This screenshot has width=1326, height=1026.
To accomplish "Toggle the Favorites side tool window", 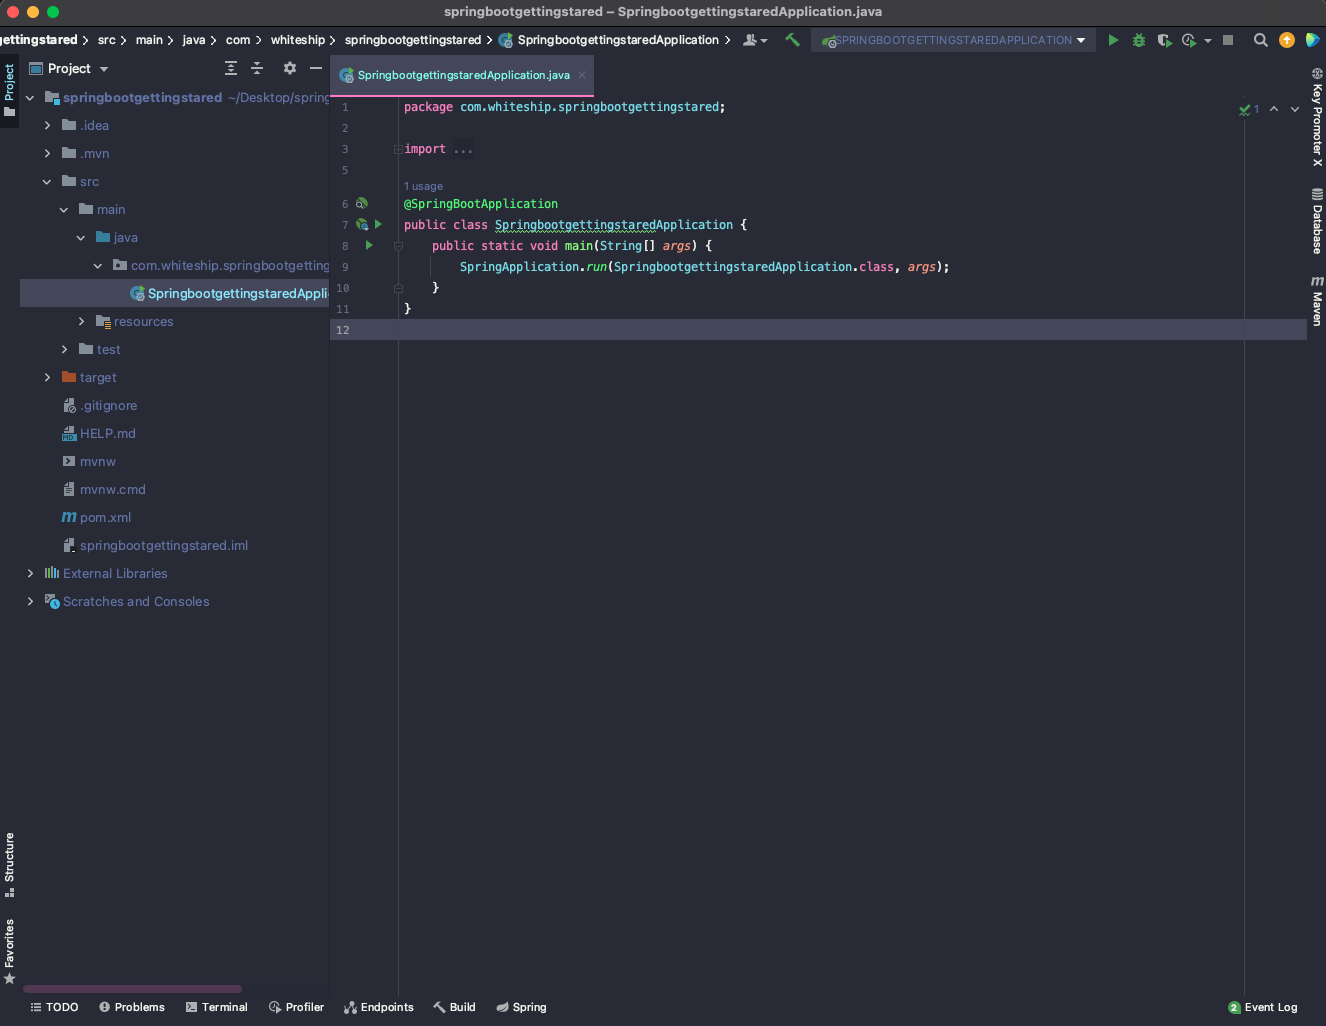I will click(9, 951).
